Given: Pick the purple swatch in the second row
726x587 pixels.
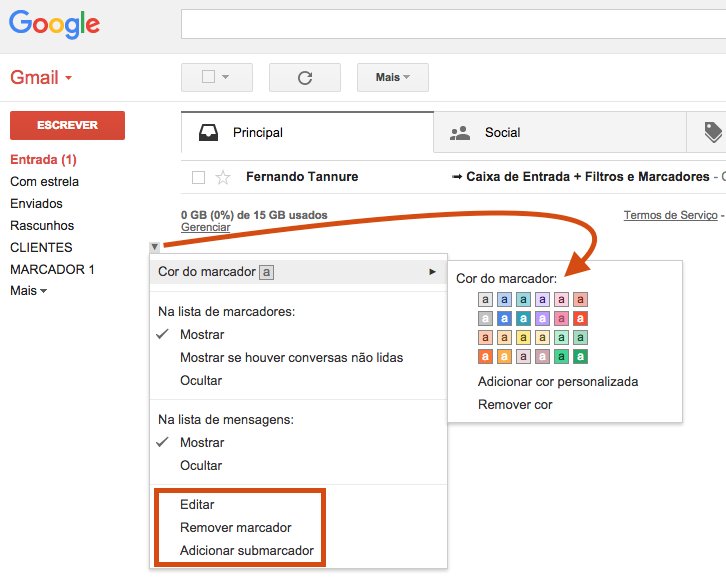Looking at the screenshot, I should (542, 318).
